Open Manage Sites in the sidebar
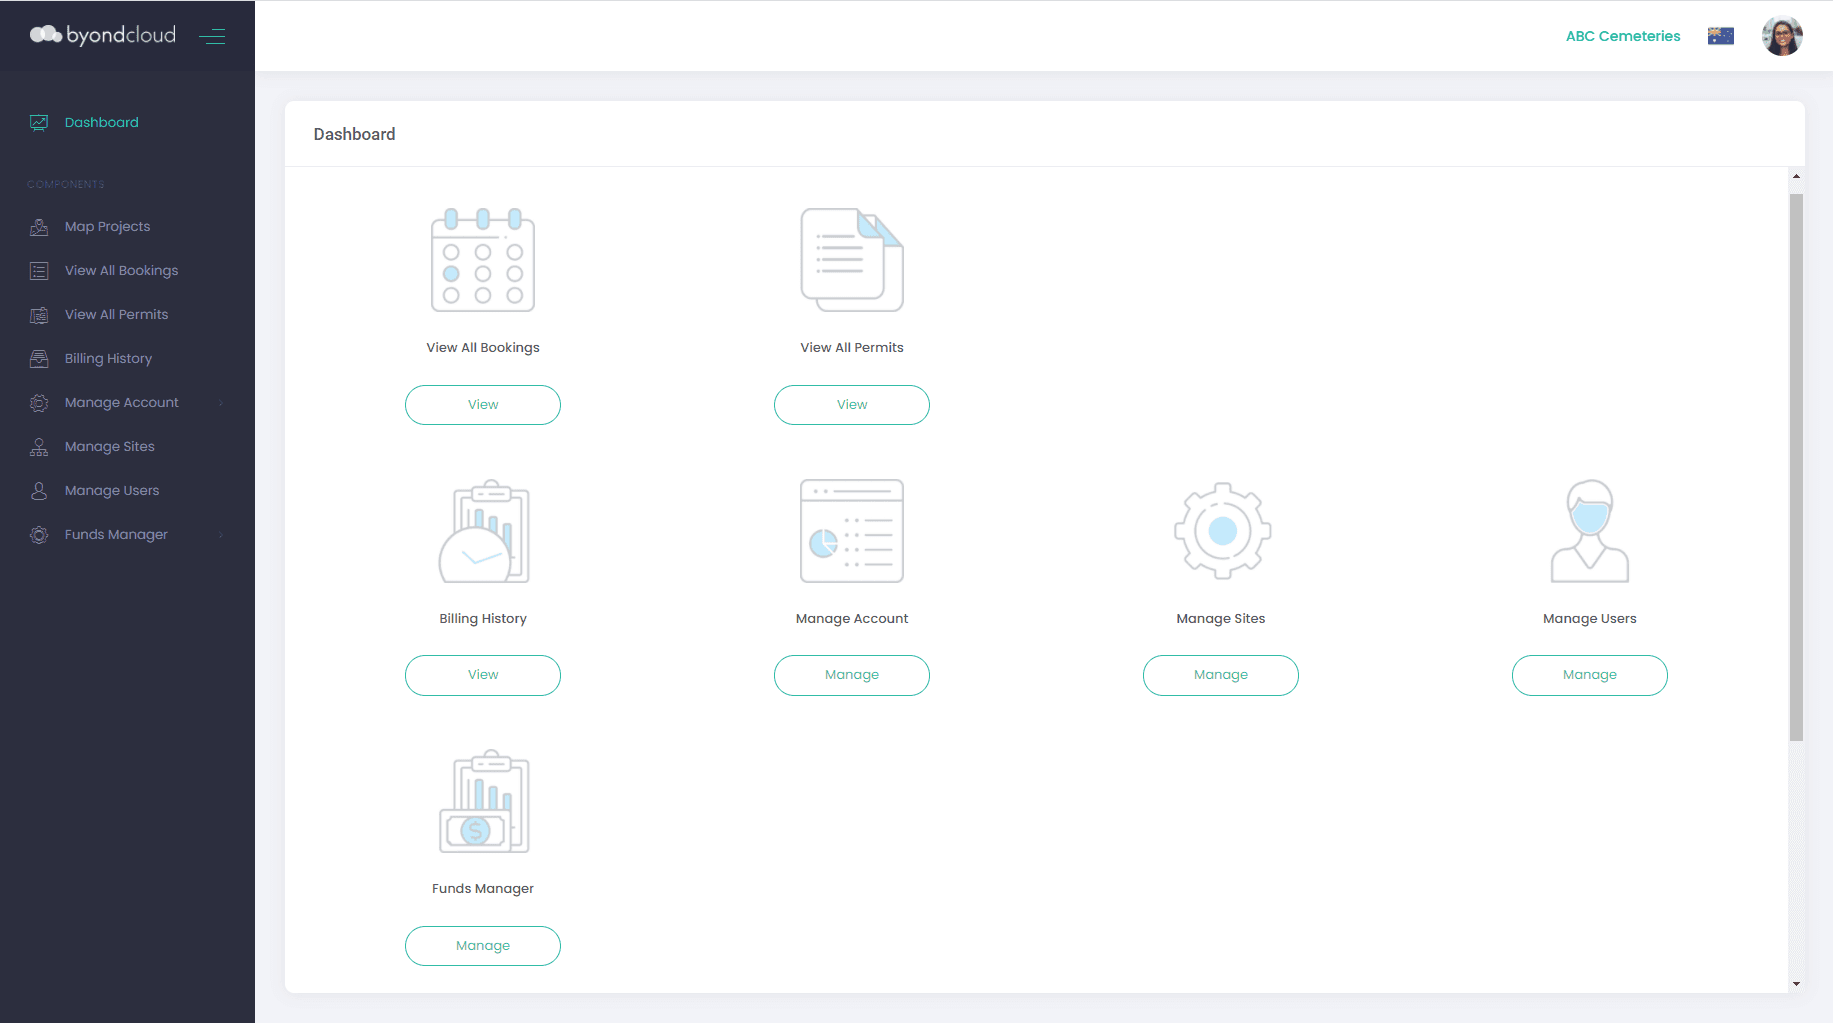This screenshot has height=1023, width=1833. pyautogui.click(x=109, y=447)
